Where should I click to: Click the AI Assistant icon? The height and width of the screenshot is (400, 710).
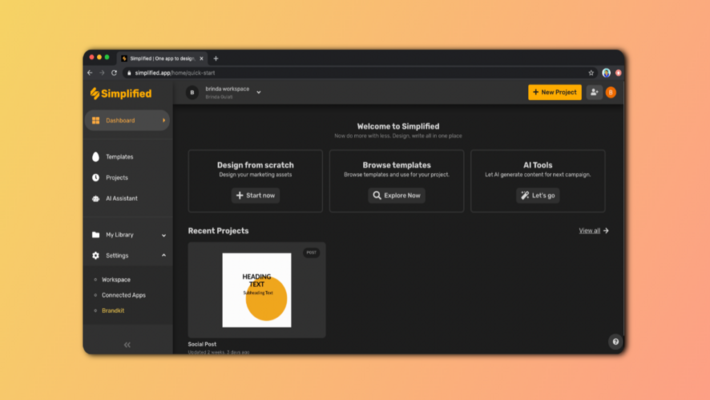pos(96,198)
